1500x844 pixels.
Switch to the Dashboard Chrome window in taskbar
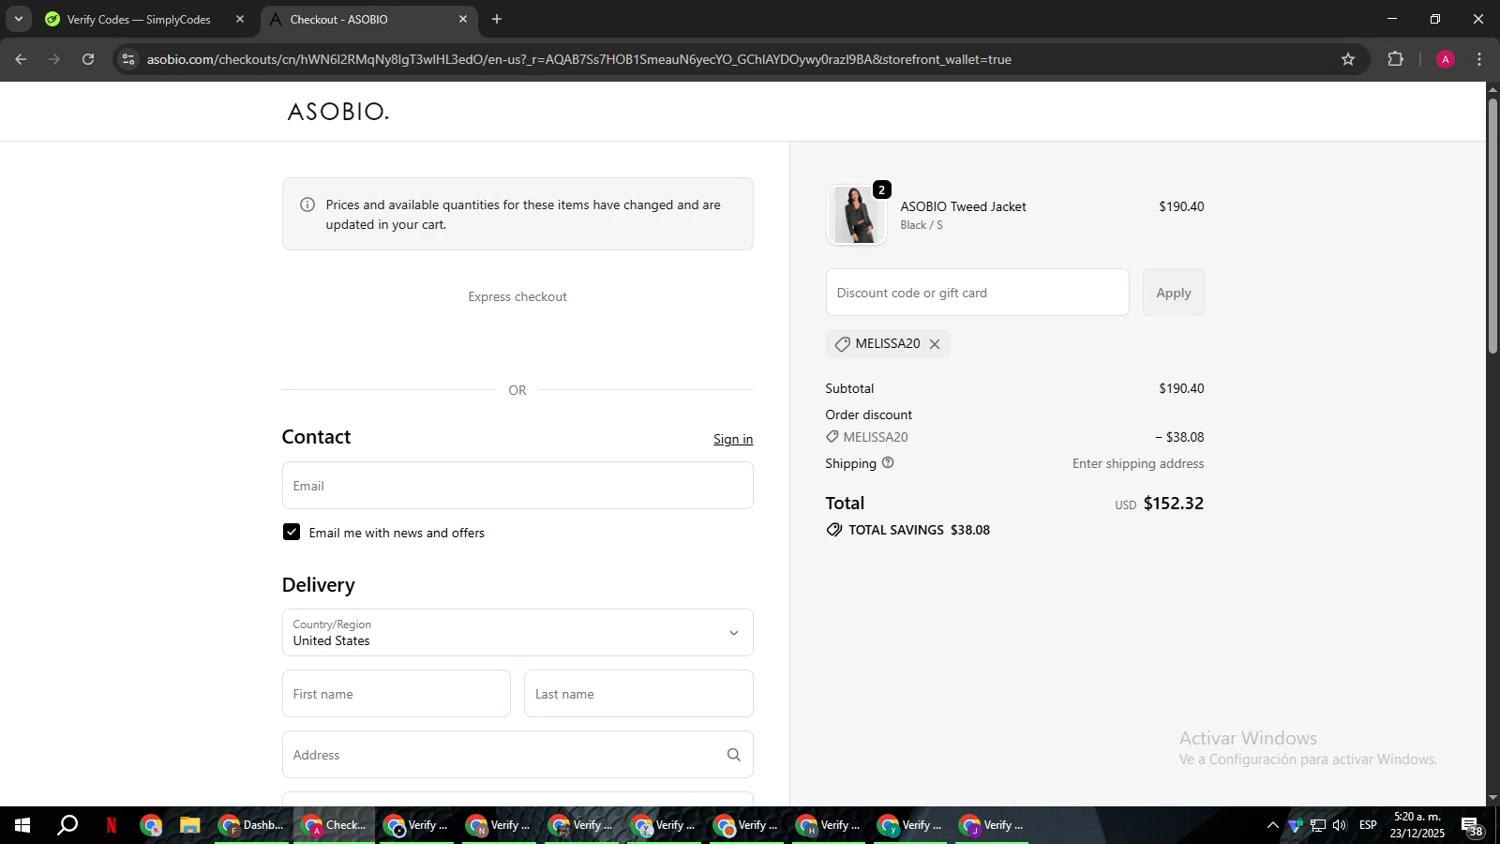click(252, 826)
